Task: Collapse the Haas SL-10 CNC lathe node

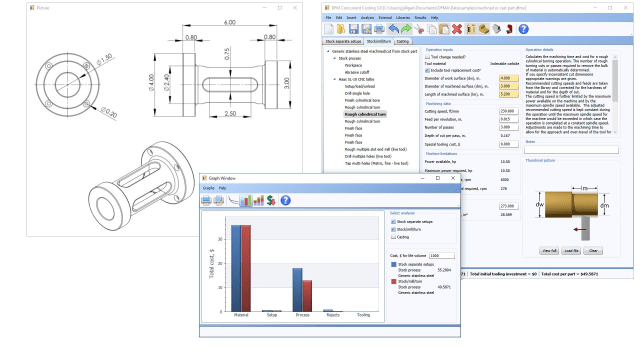Action: coord(335,79)
